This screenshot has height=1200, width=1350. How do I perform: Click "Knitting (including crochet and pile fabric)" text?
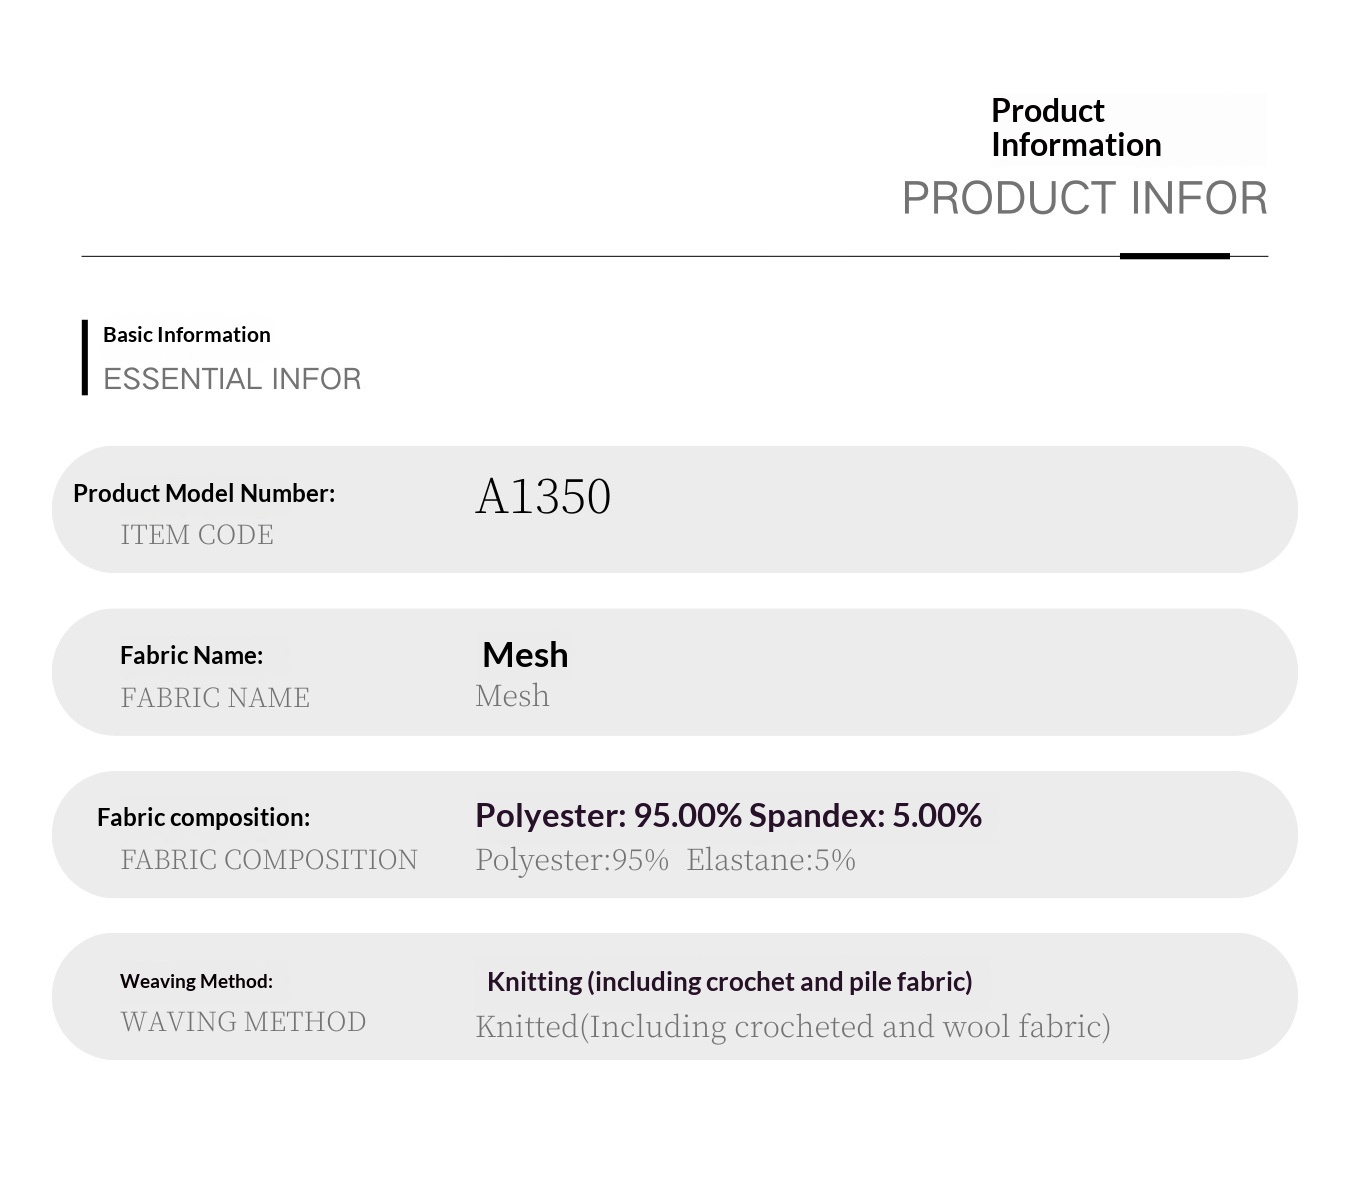[729, 982]
